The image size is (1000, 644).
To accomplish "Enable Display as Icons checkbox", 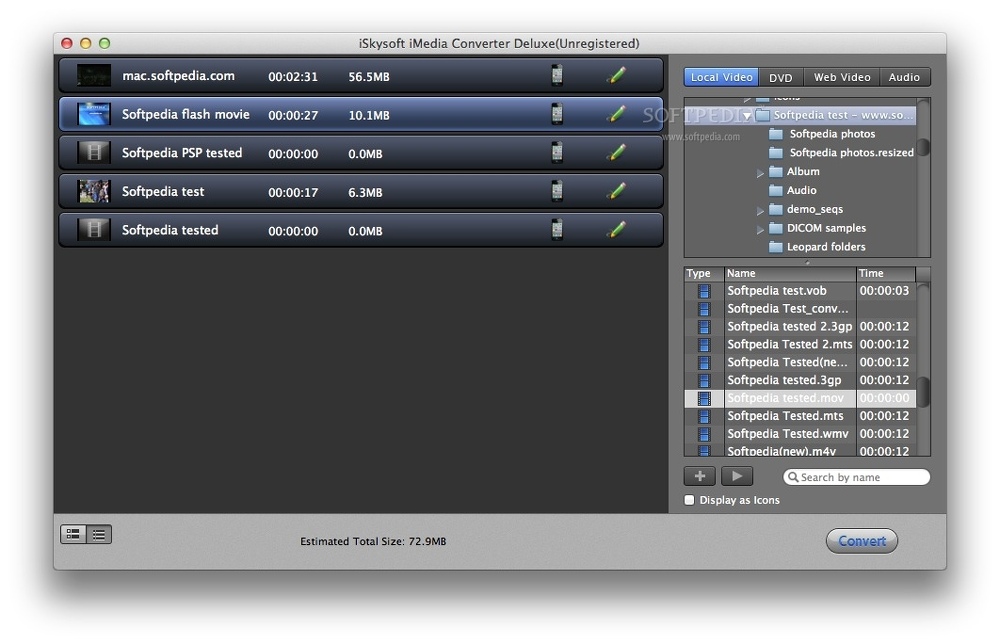I will click(x=689, y=500).
